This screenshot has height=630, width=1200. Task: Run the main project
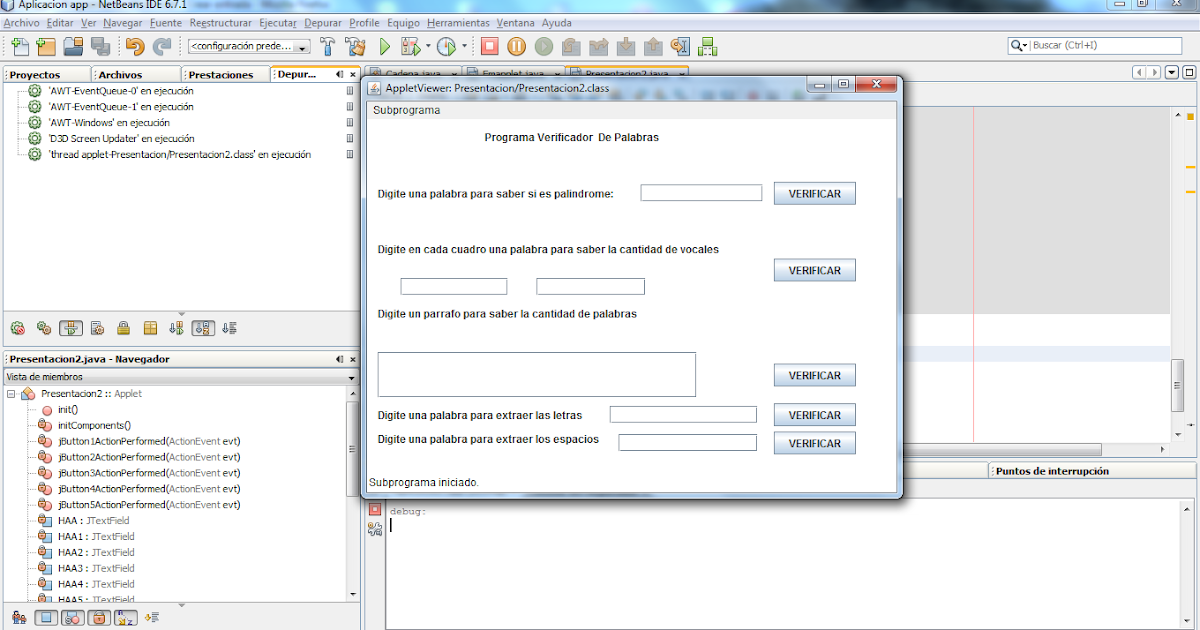click(384, 45)
